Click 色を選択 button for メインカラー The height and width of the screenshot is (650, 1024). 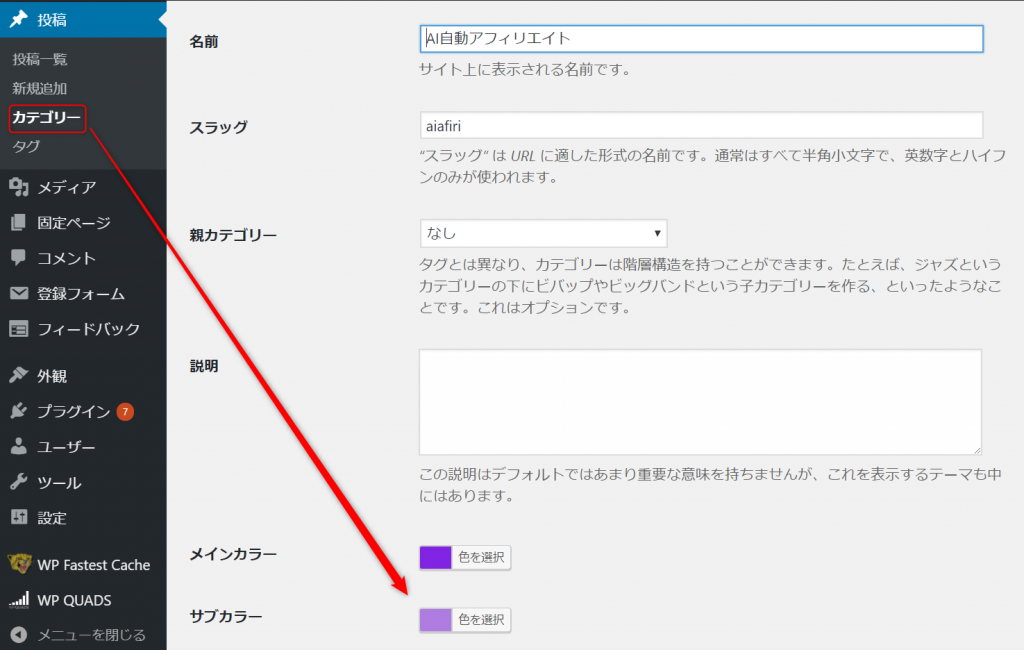coord(481,558)
